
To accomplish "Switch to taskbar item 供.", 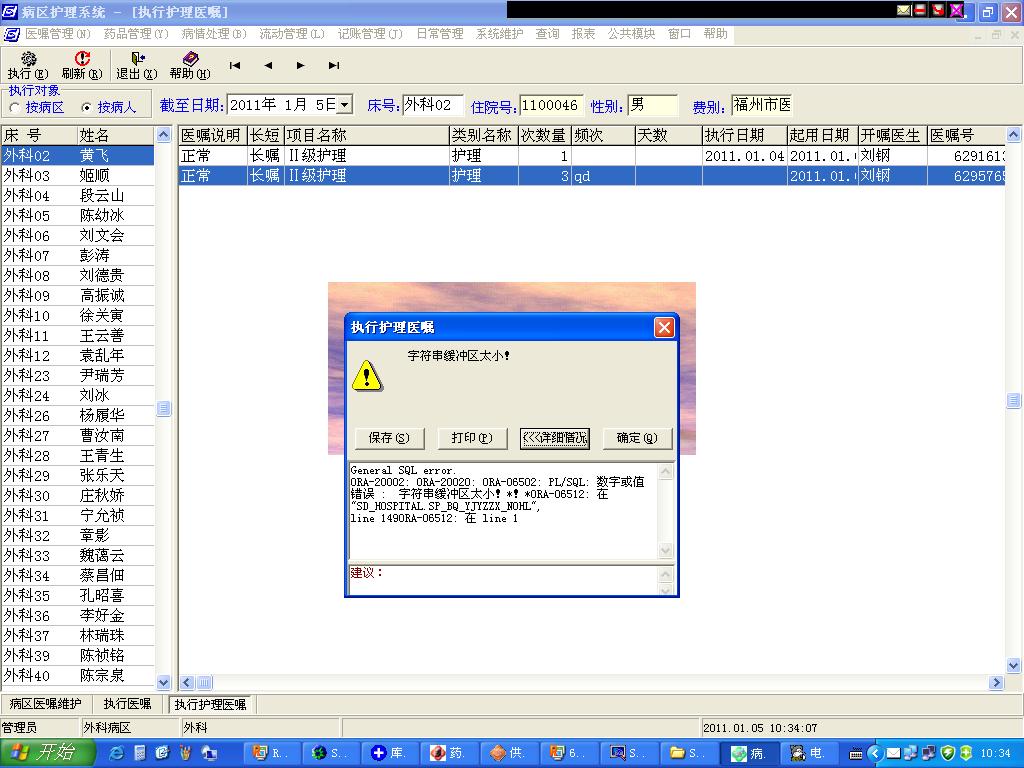I will (507, 753).
